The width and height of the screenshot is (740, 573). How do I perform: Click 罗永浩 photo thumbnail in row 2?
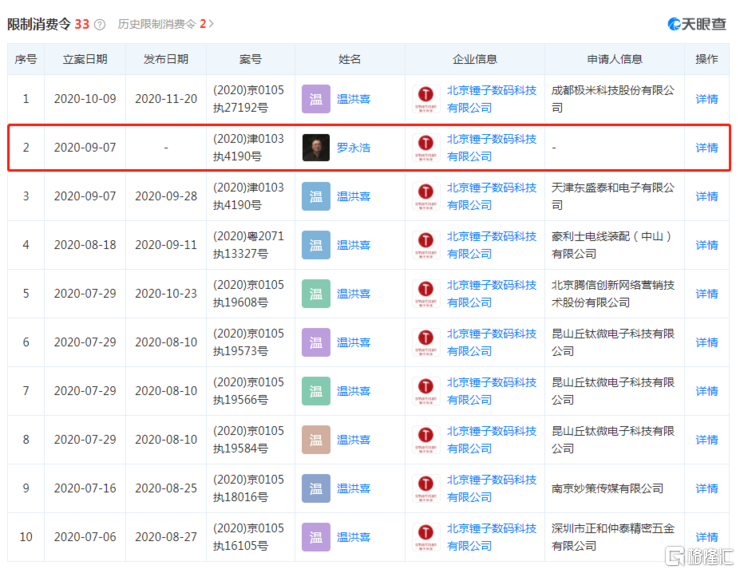316,148
